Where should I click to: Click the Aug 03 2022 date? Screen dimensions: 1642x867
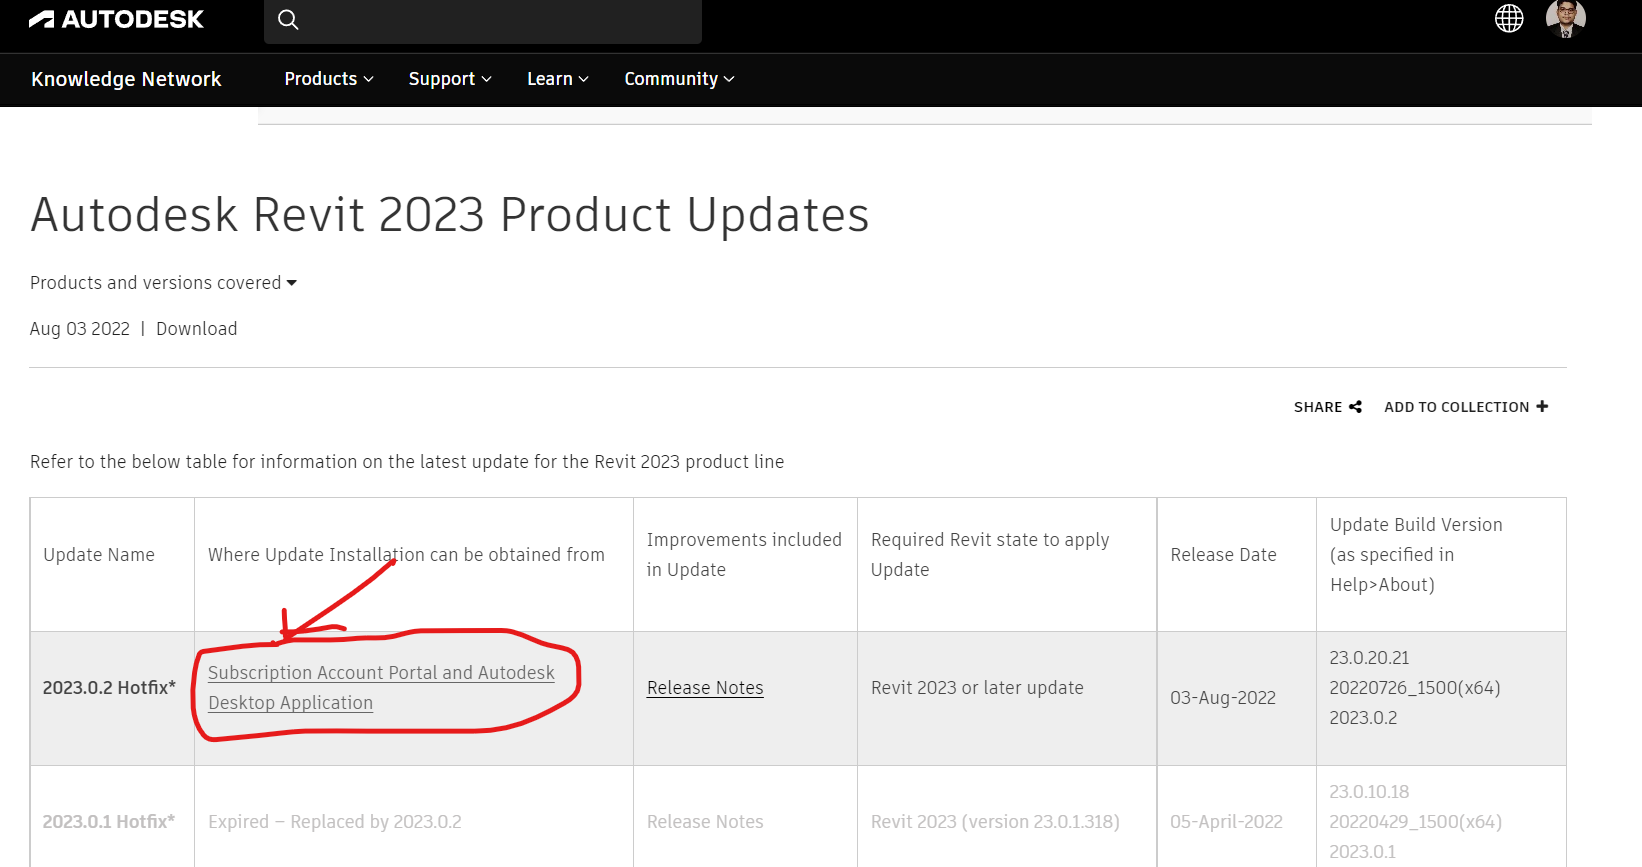(x=80, y=329)
